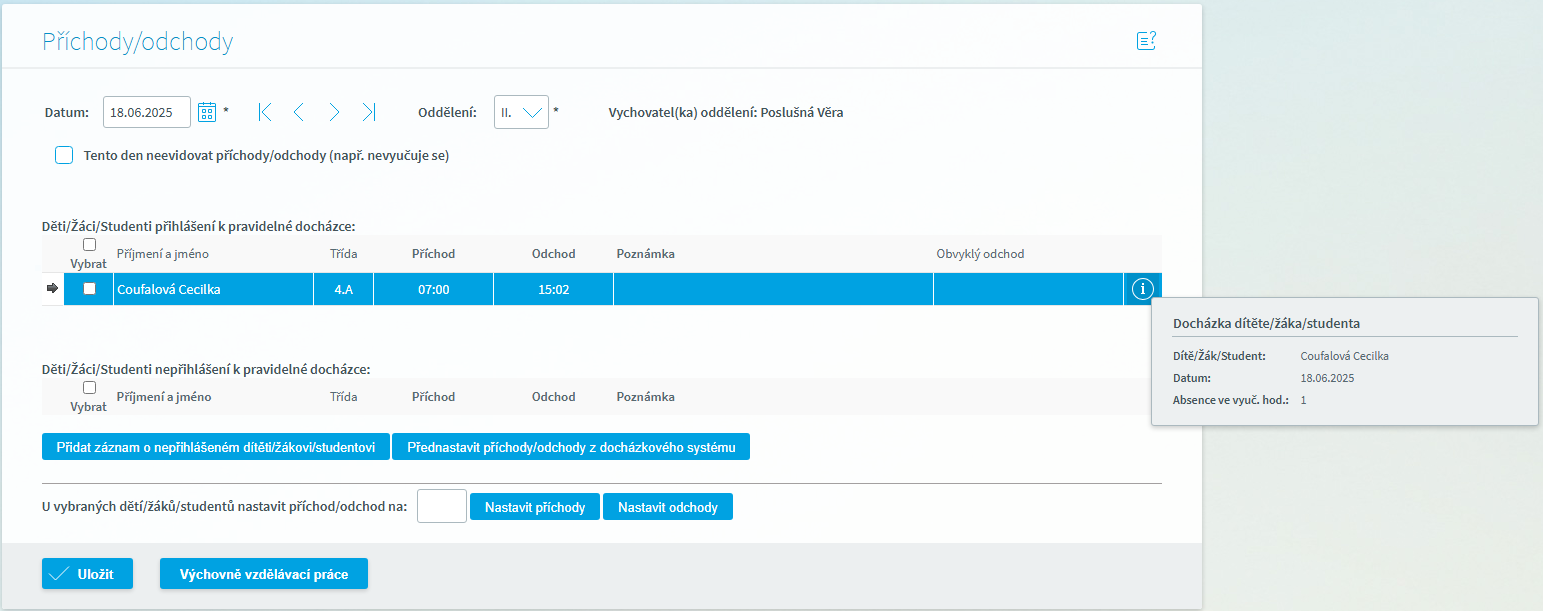The width and height of the screenshot is (1543, 611).
Task: Tick the checkbox for Coufalová Cecilka
Action: (x=90, y=289)
